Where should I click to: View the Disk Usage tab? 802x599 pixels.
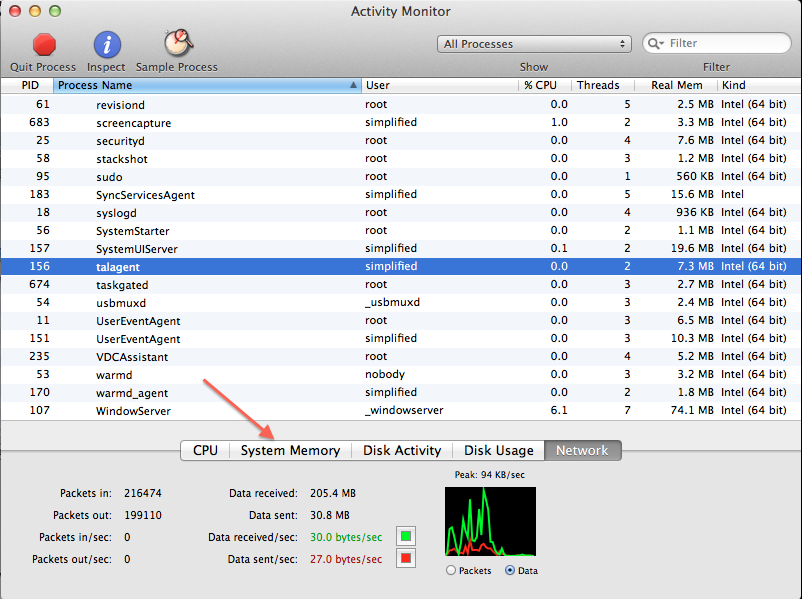498,450
